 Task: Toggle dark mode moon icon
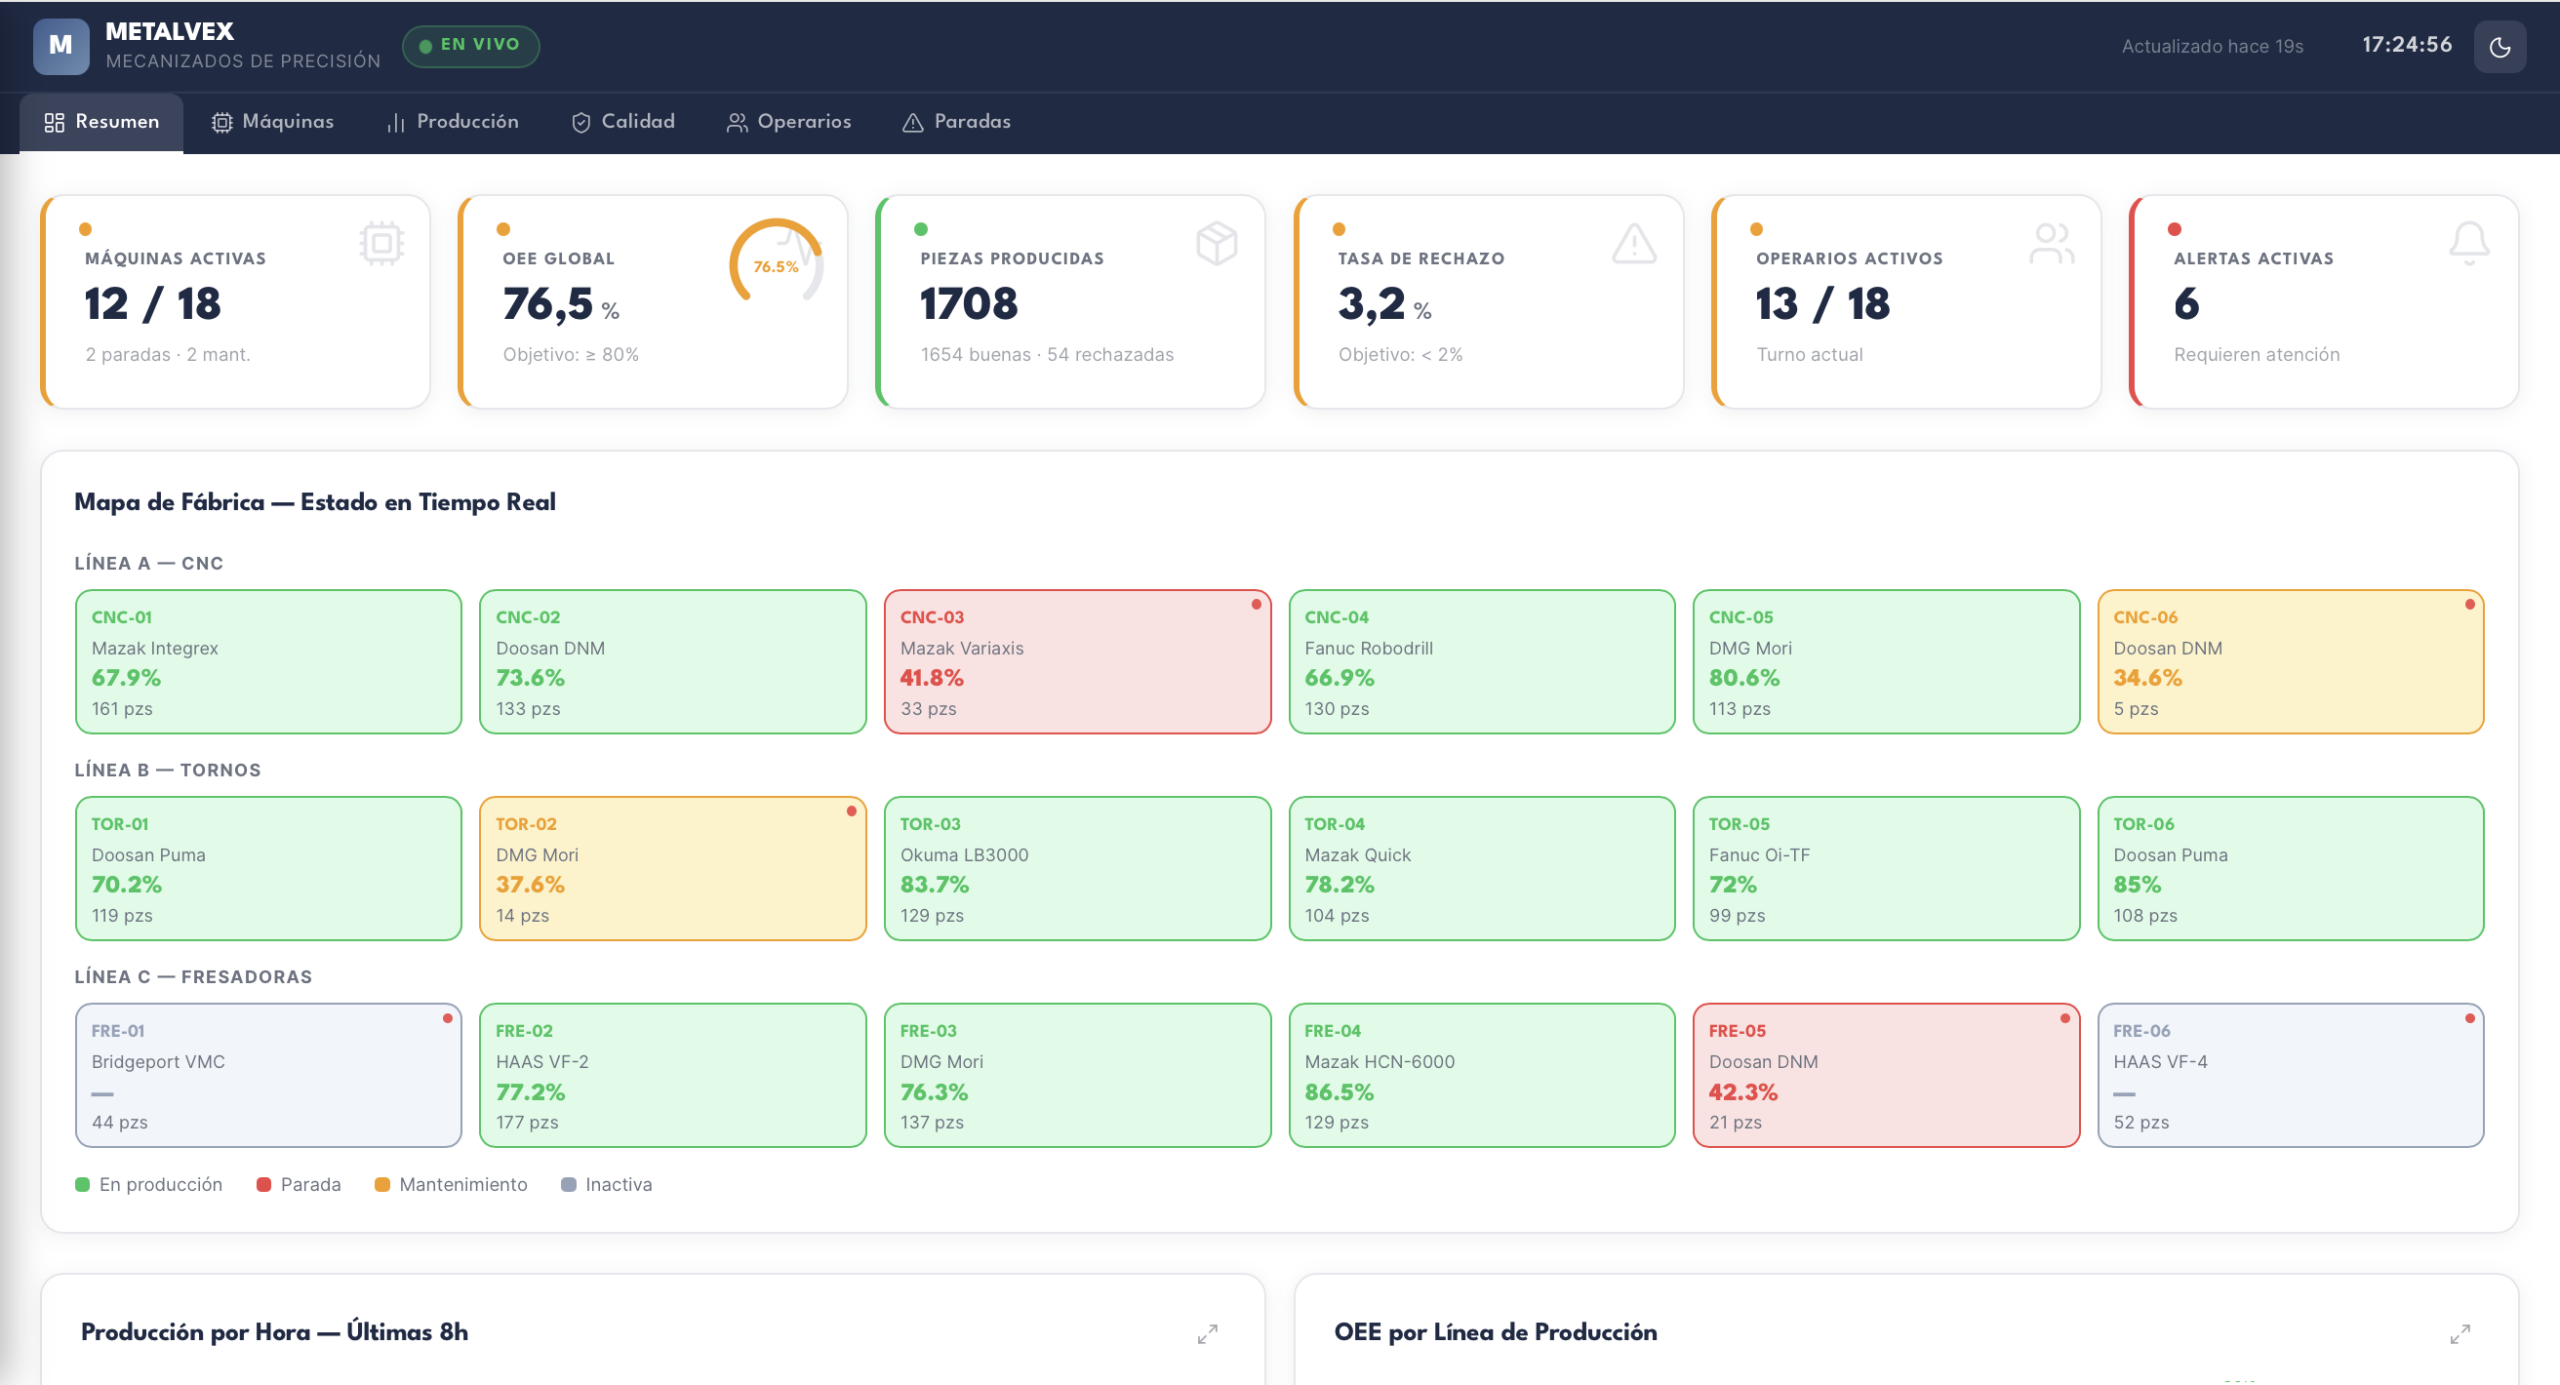point(2499,47)
